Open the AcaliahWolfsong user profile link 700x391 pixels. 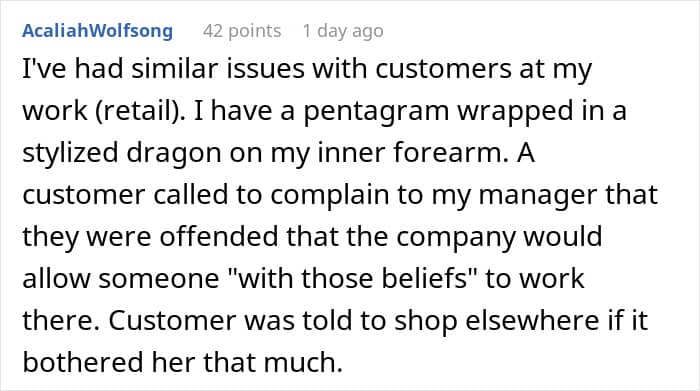97,31
